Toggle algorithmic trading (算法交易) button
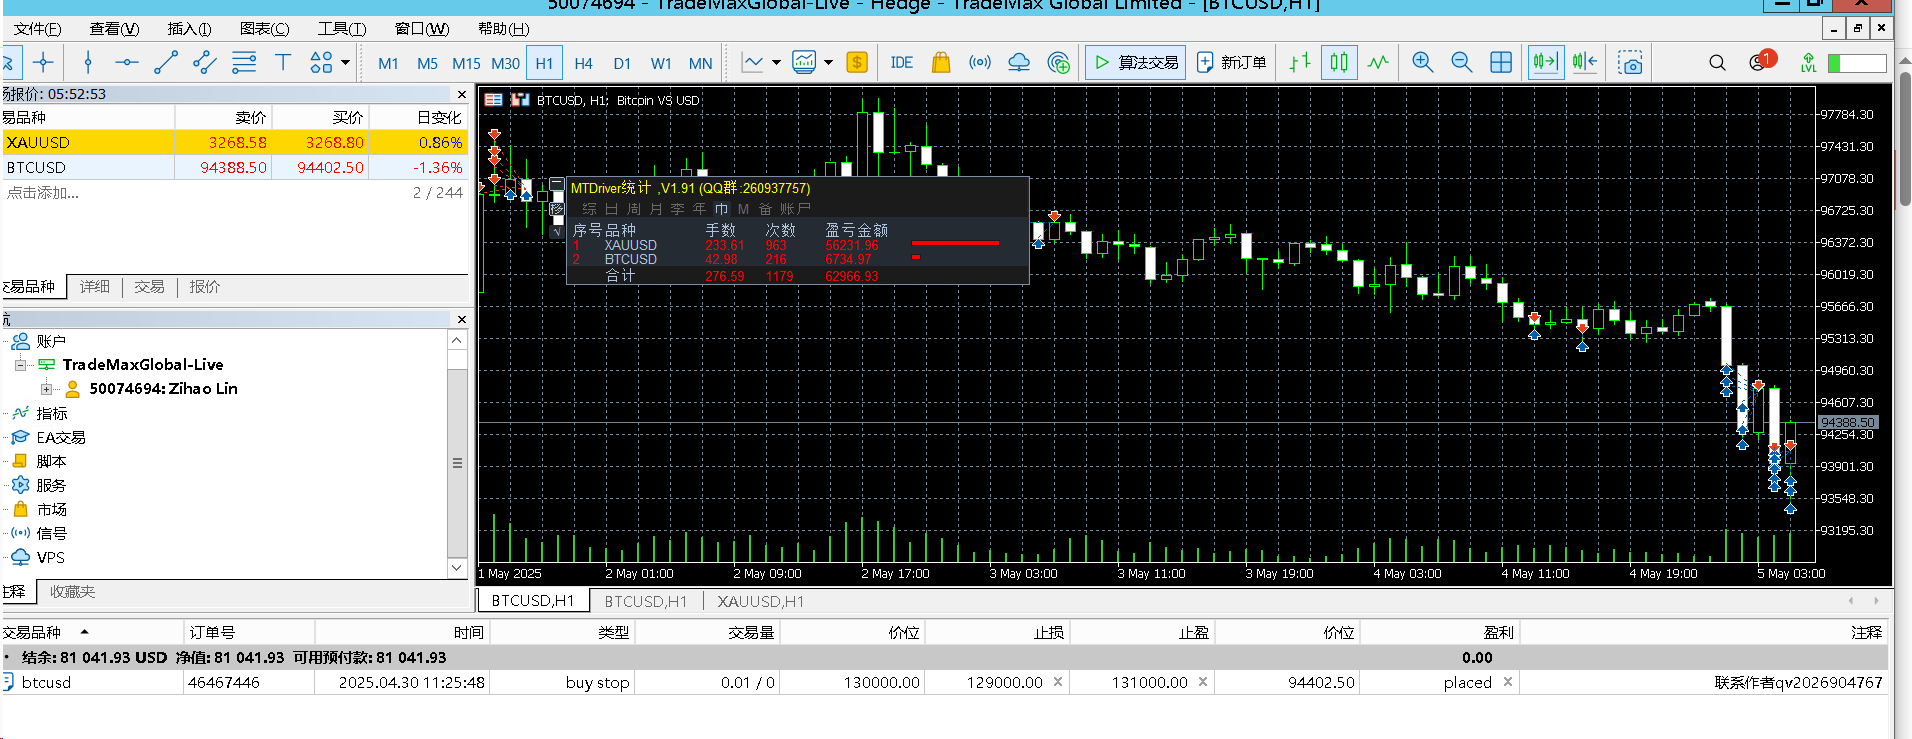 pos(1136,63)
